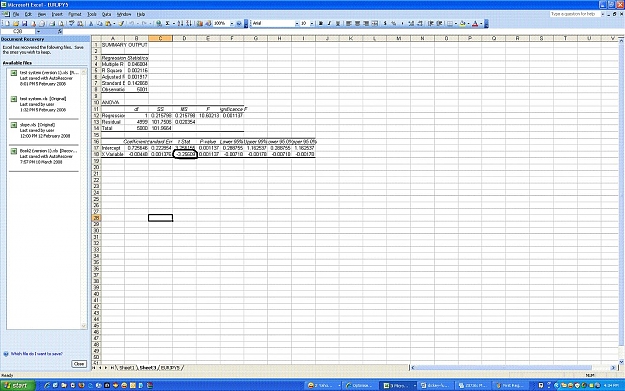Apply Font Color red A swatch
The image size is (625, 391).
click(x=475, y=24)
